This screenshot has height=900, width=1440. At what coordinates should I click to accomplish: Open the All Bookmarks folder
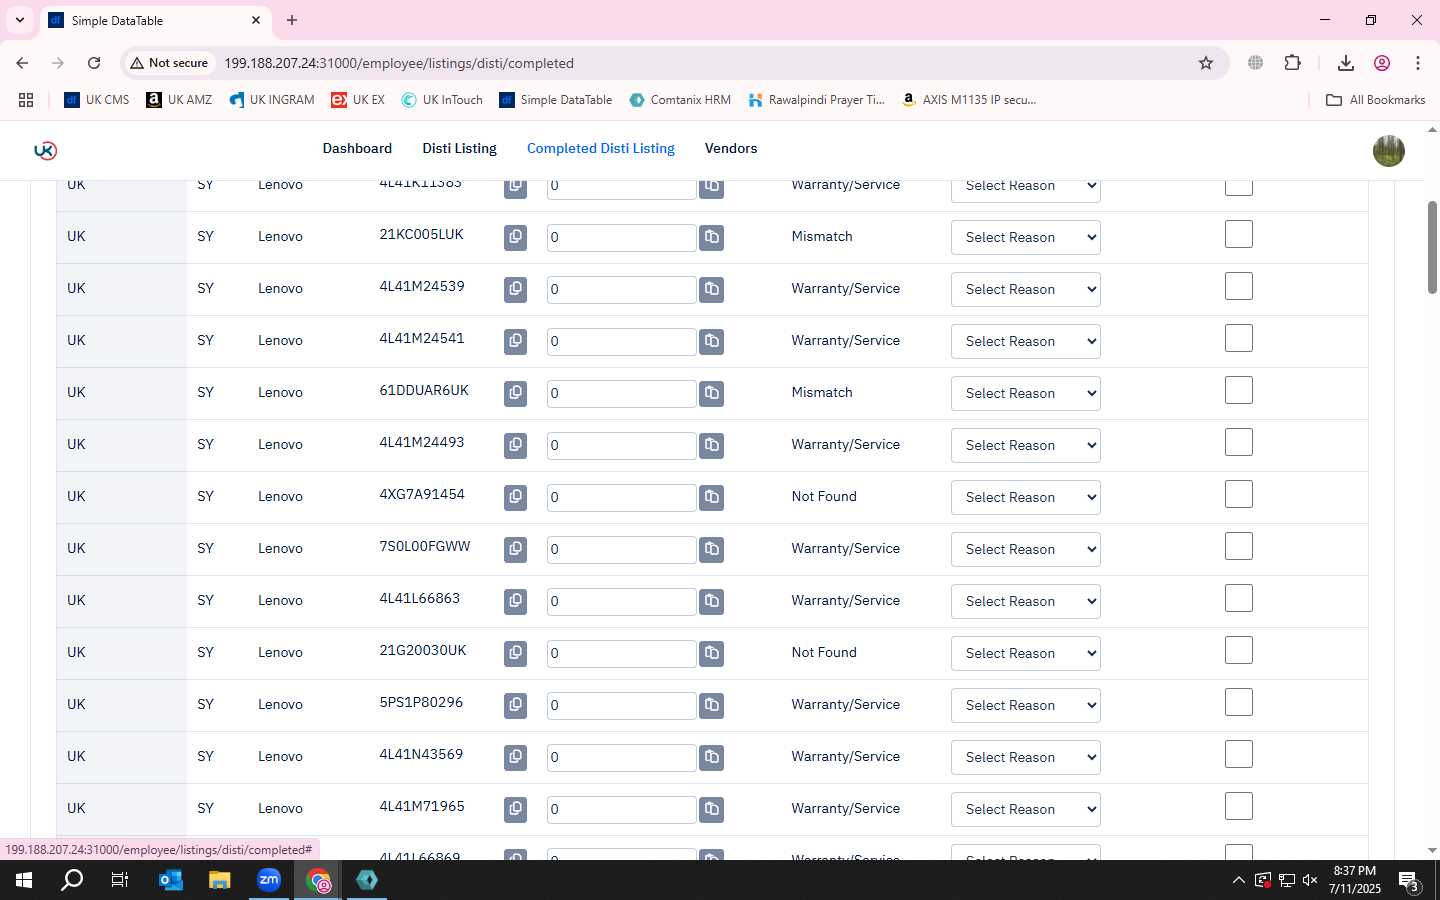1375,100
